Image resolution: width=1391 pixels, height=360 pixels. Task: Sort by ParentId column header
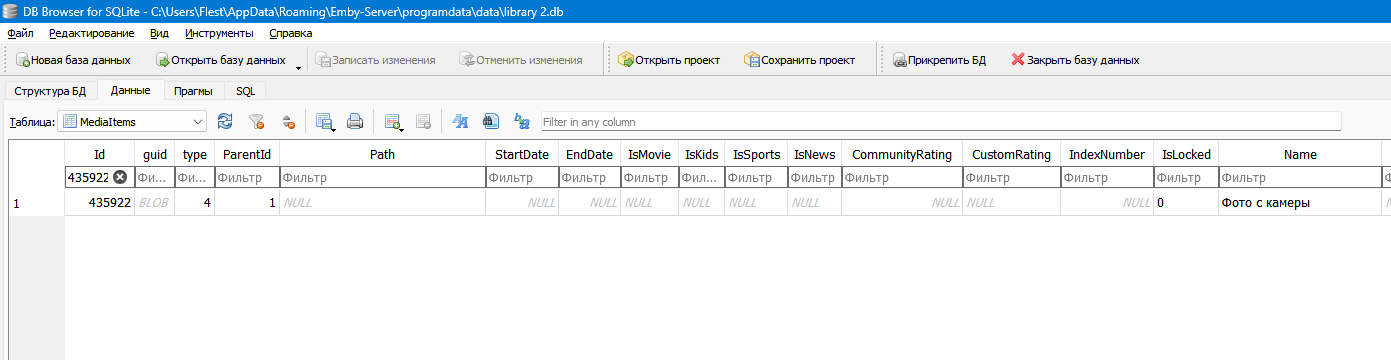(247, 155)
